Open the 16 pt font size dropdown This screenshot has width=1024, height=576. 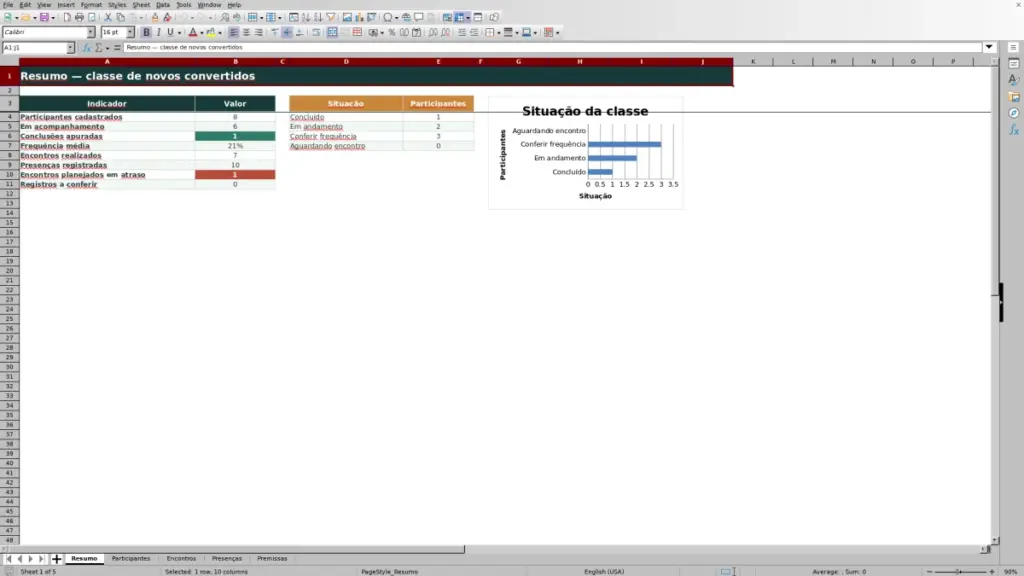[130, 33]
